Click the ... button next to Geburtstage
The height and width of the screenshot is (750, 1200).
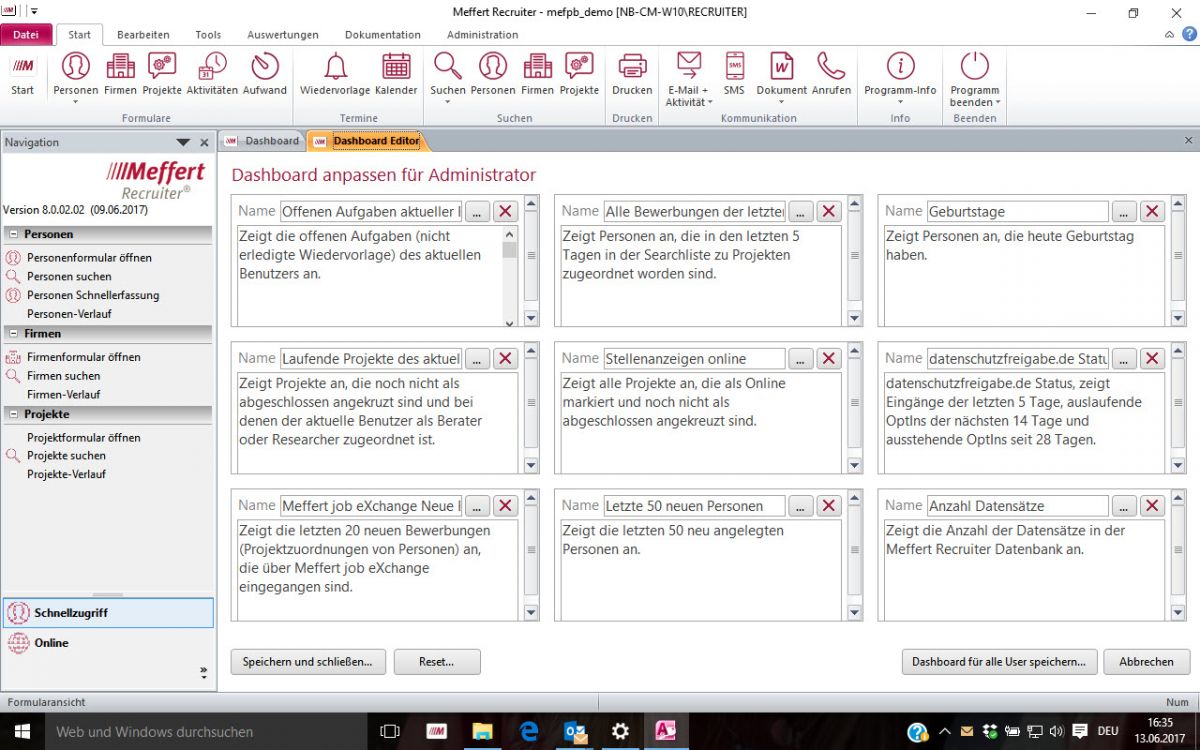coord(1125,211)
